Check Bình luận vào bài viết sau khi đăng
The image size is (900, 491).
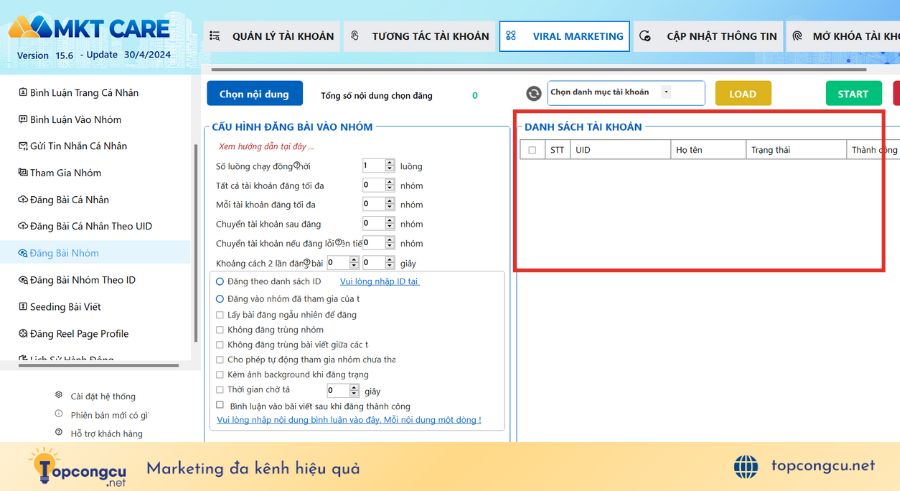220,405
